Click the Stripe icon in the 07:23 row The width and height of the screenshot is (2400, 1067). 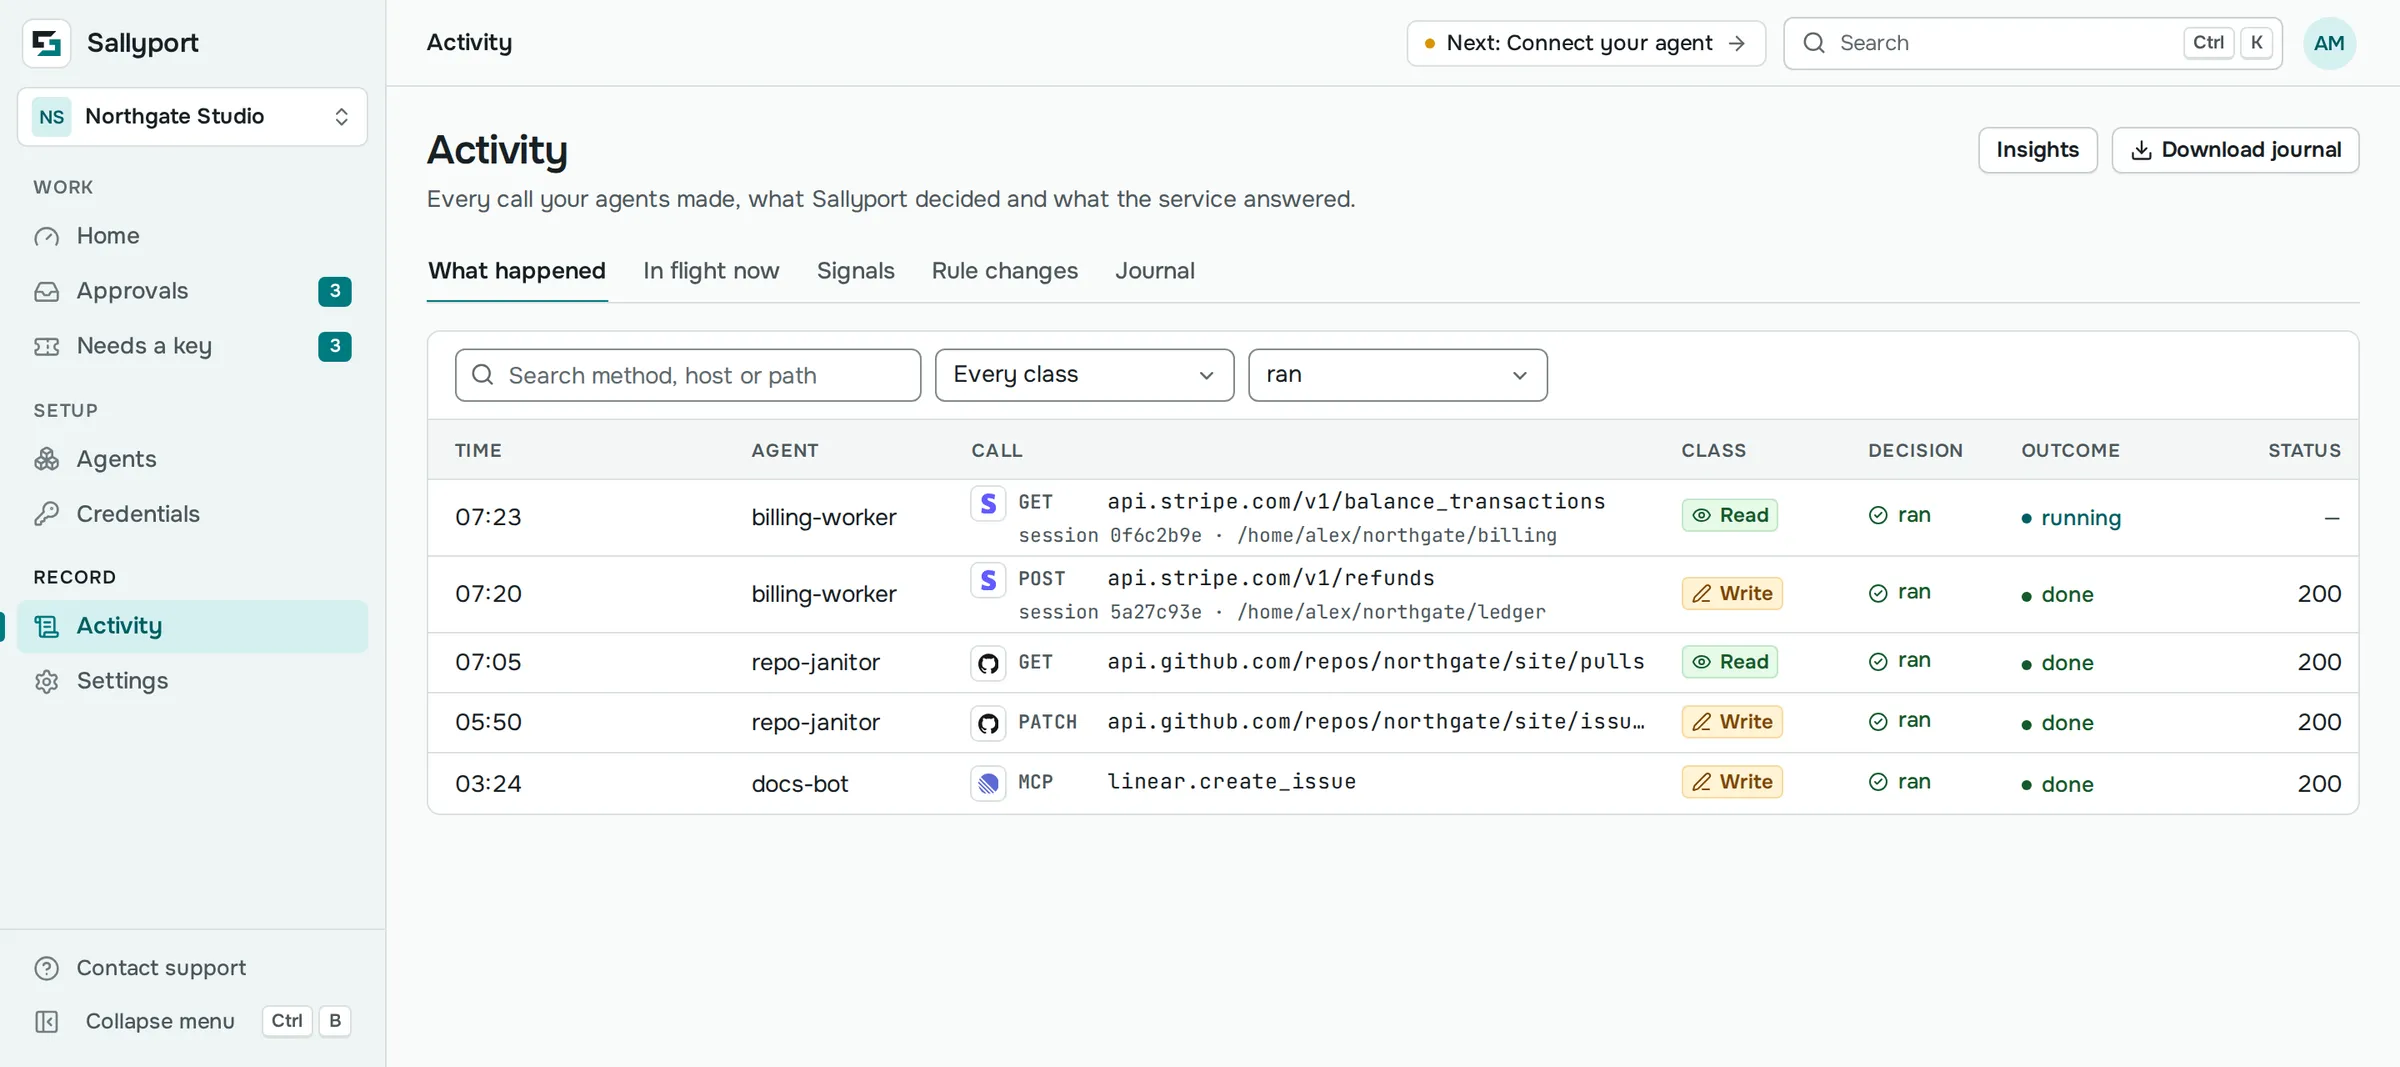[988, 503]
